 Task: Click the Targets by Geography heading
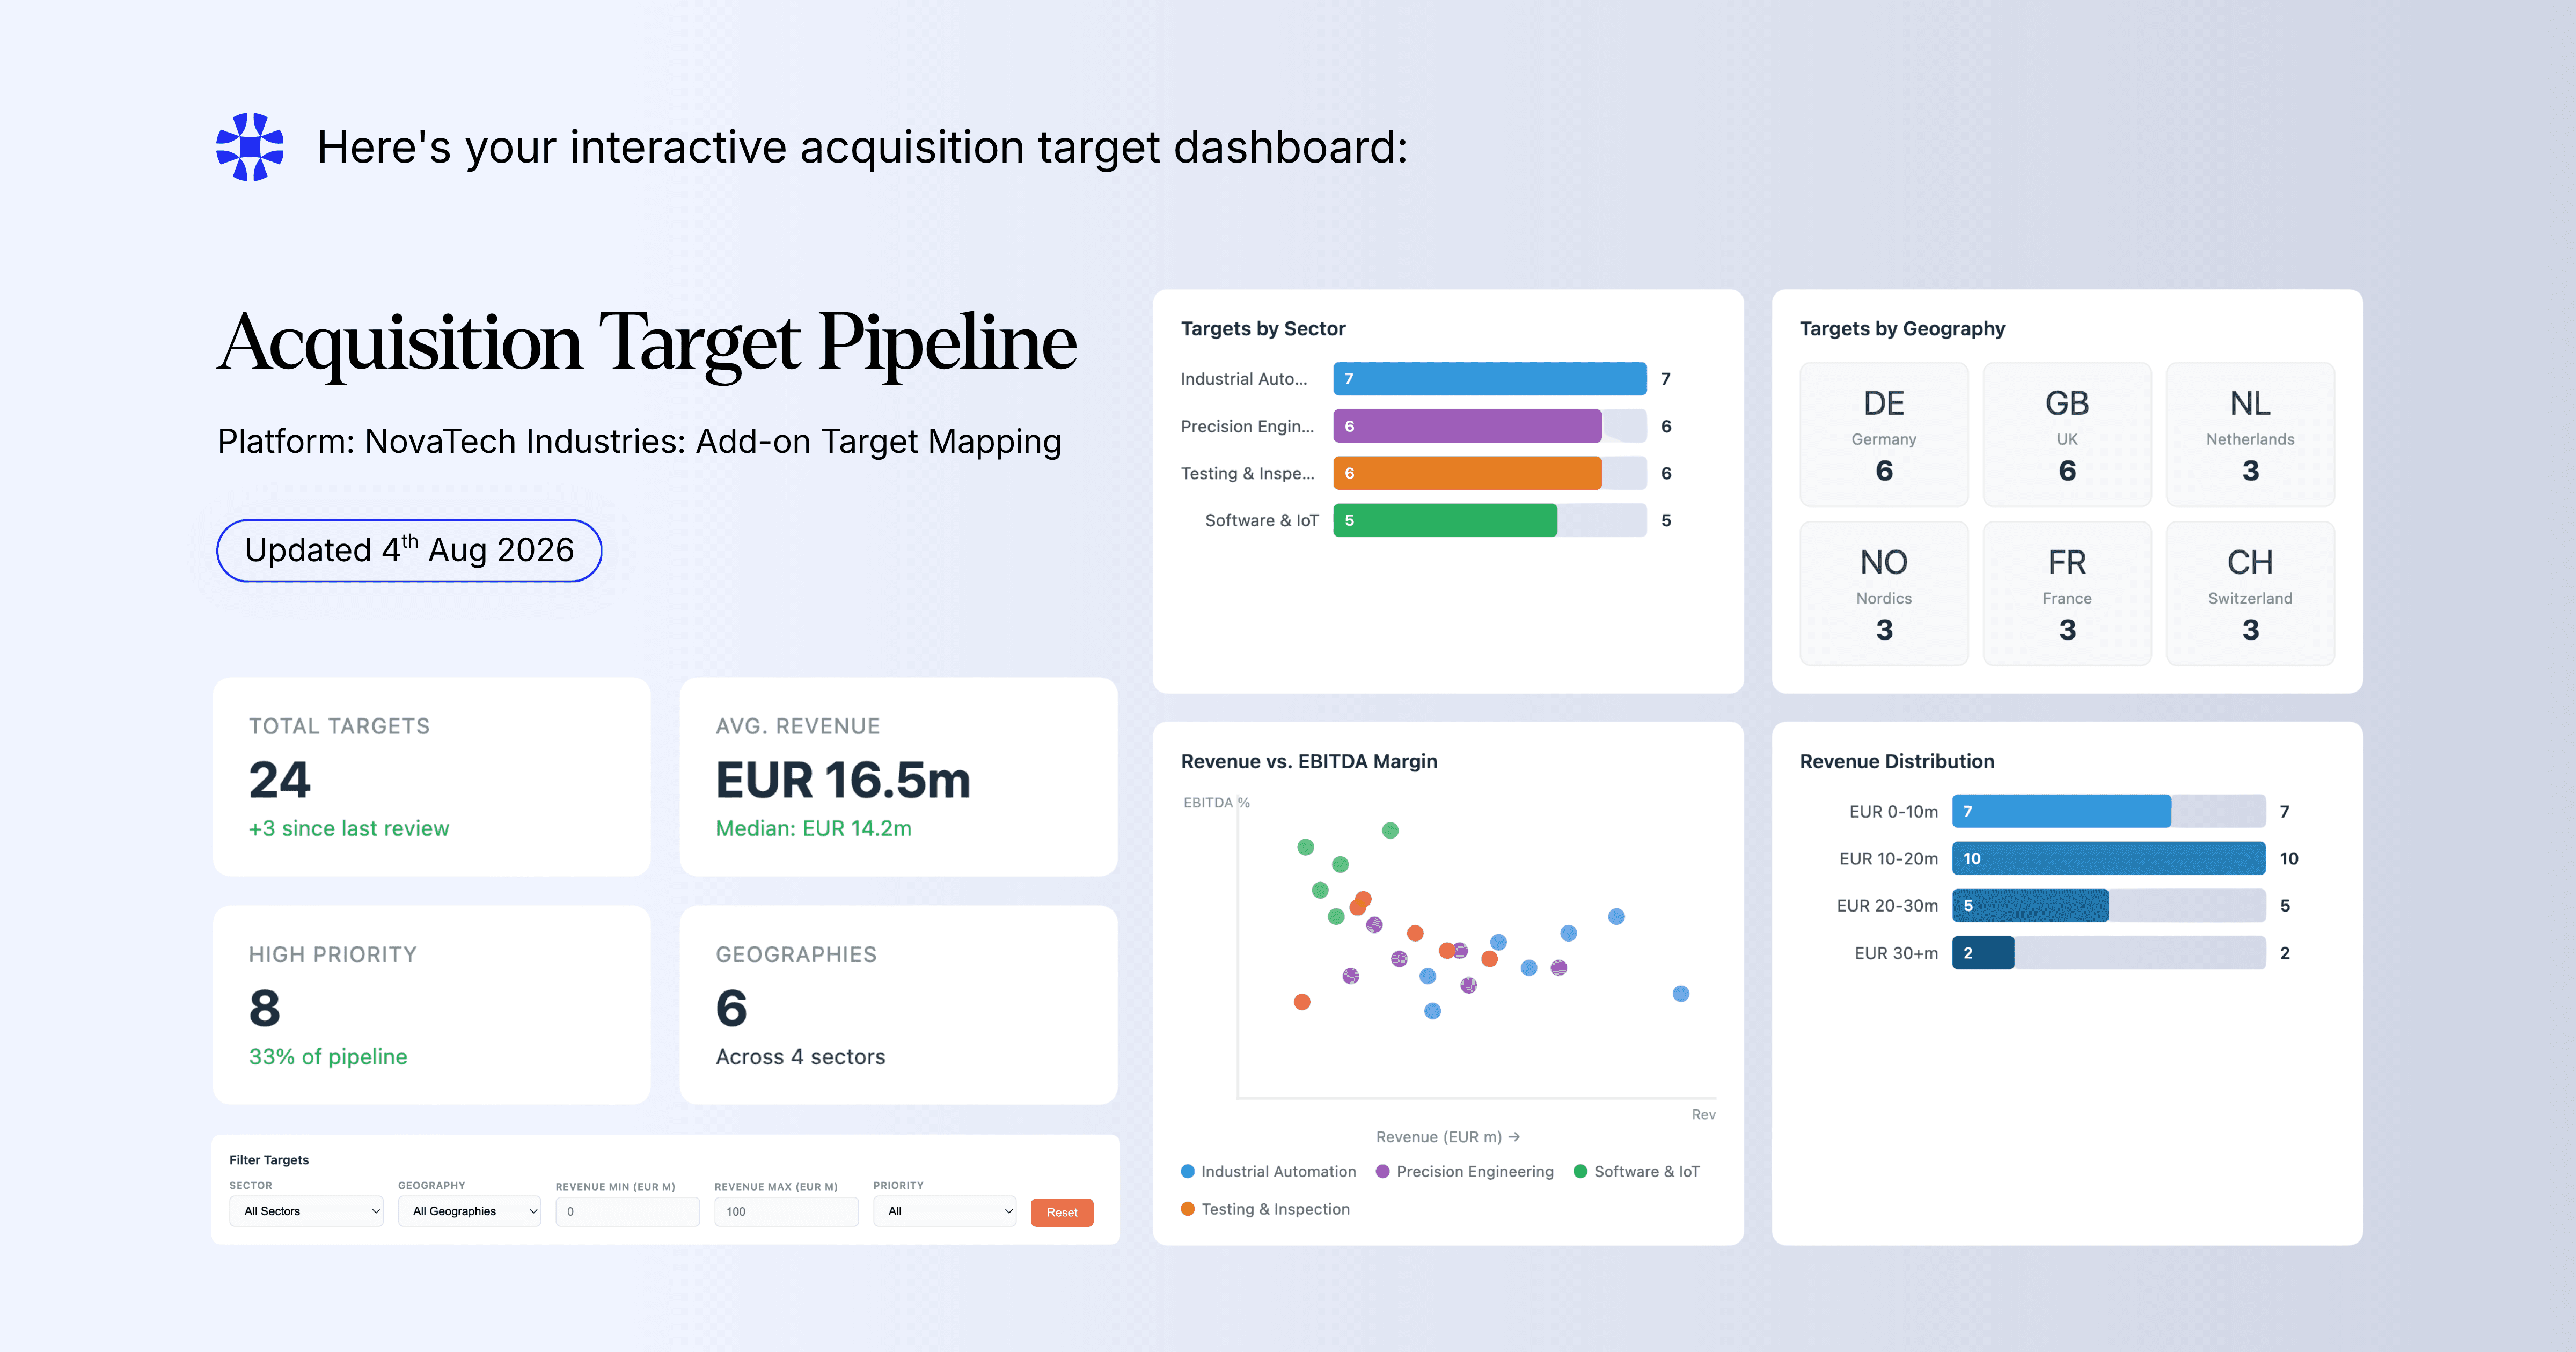(x=1902, y=329)
